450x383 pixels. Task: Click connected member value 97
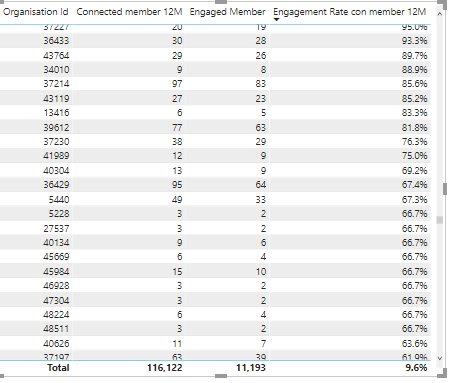coord(177,84)
